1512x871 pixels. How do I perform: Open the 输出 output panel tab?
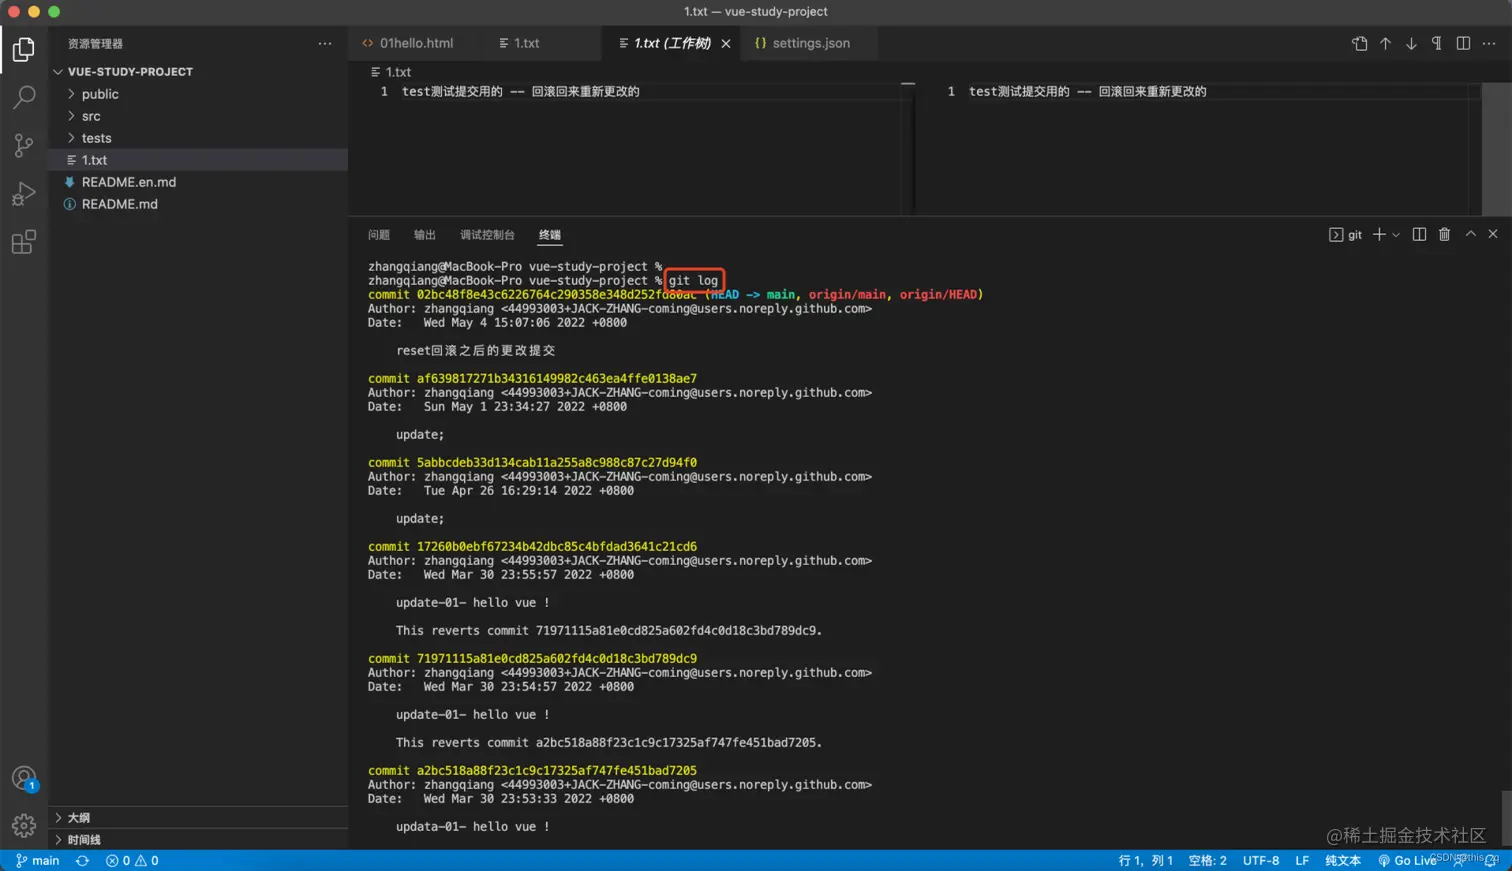(x=425, y=235)
